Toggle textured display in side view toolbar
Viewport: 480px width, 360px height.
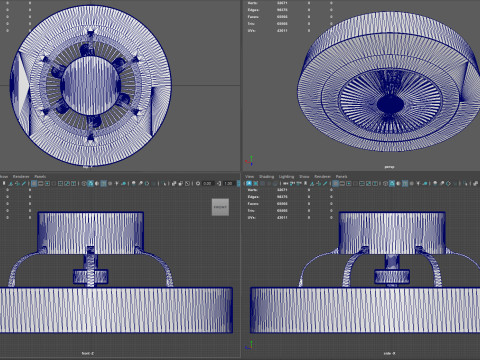coord(412,184)
